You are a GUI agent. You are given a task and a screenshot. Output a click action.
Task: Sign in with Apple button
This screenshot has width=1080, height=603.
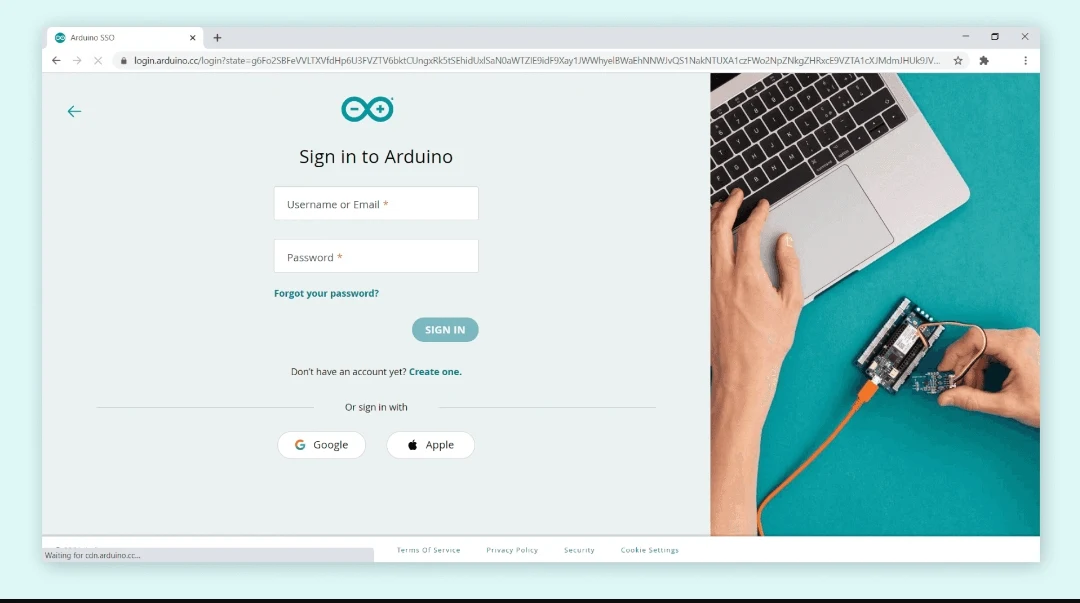point(430,444)
